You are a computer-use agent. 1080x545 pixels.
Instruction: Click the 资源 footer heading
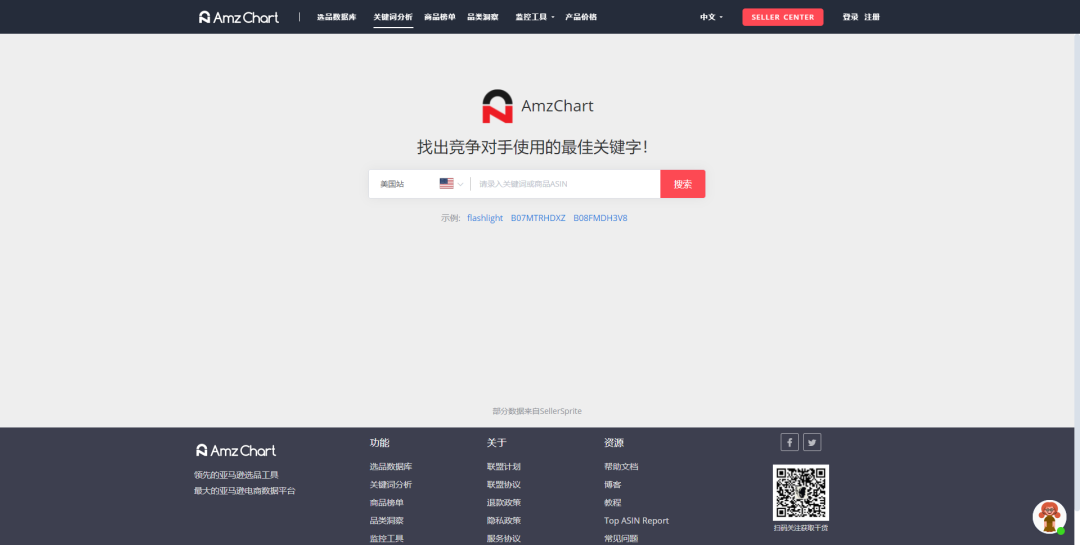pos(614,442)
